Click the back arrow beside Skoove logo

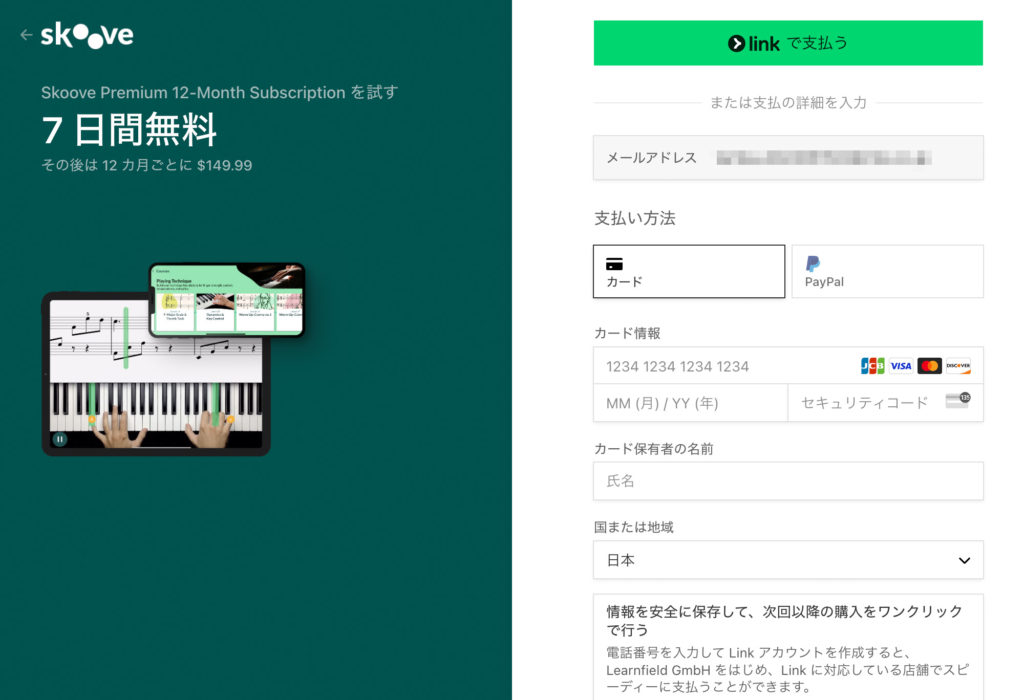point(26,35)
